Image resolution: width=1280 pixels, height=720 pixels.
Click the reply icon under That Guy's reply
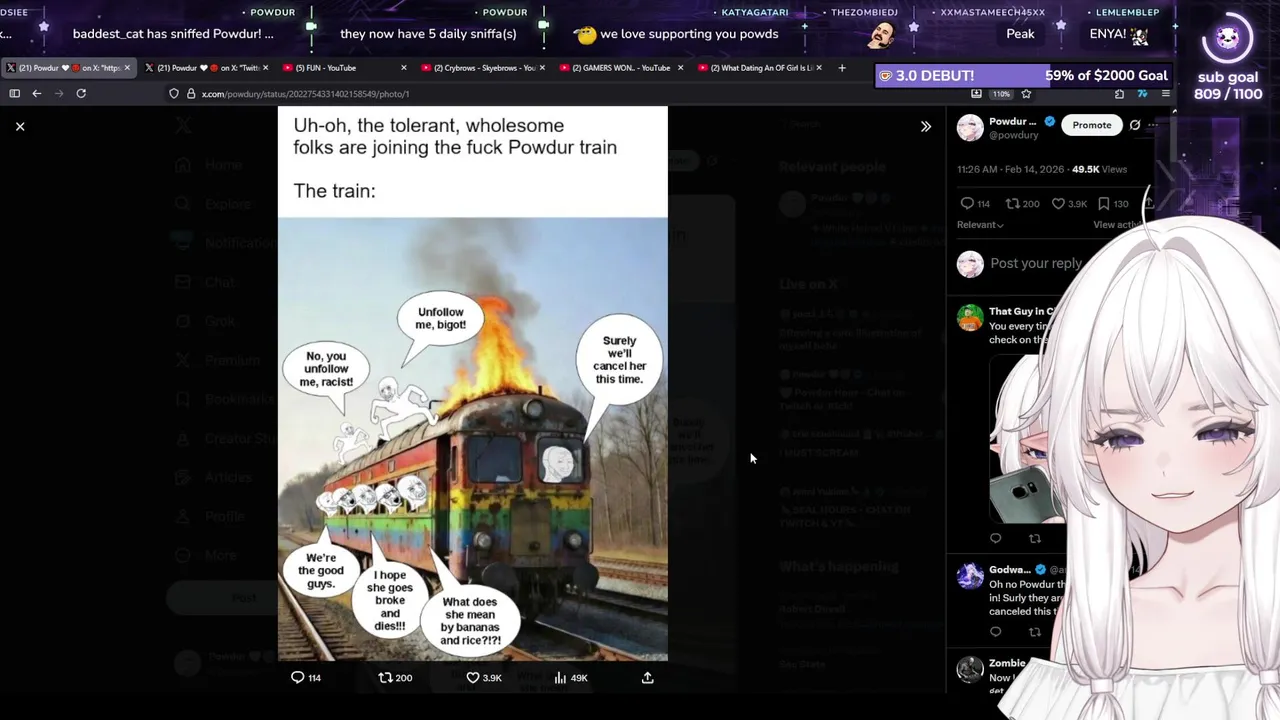(x=995, y=538)
